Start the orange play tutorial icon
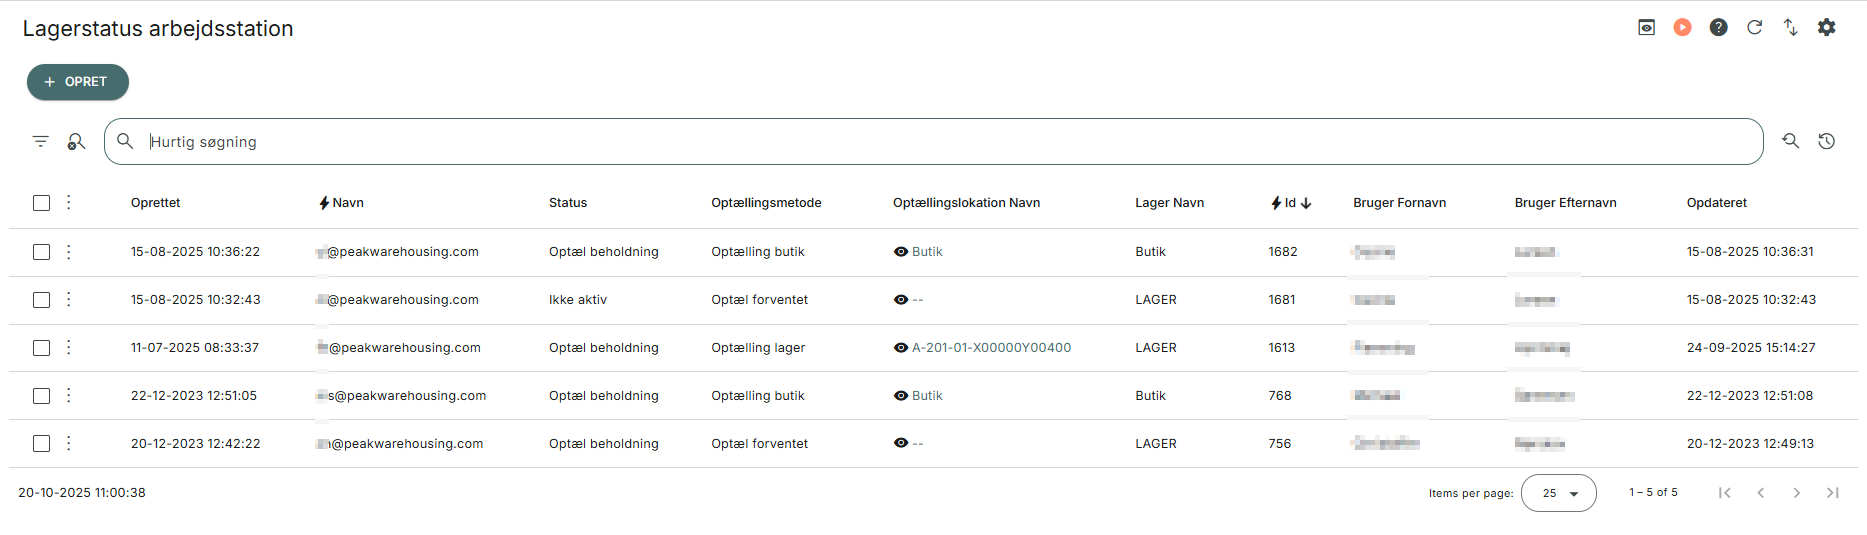The height and width of the screenshot is (535, 1867). [x=1682, y=28]
